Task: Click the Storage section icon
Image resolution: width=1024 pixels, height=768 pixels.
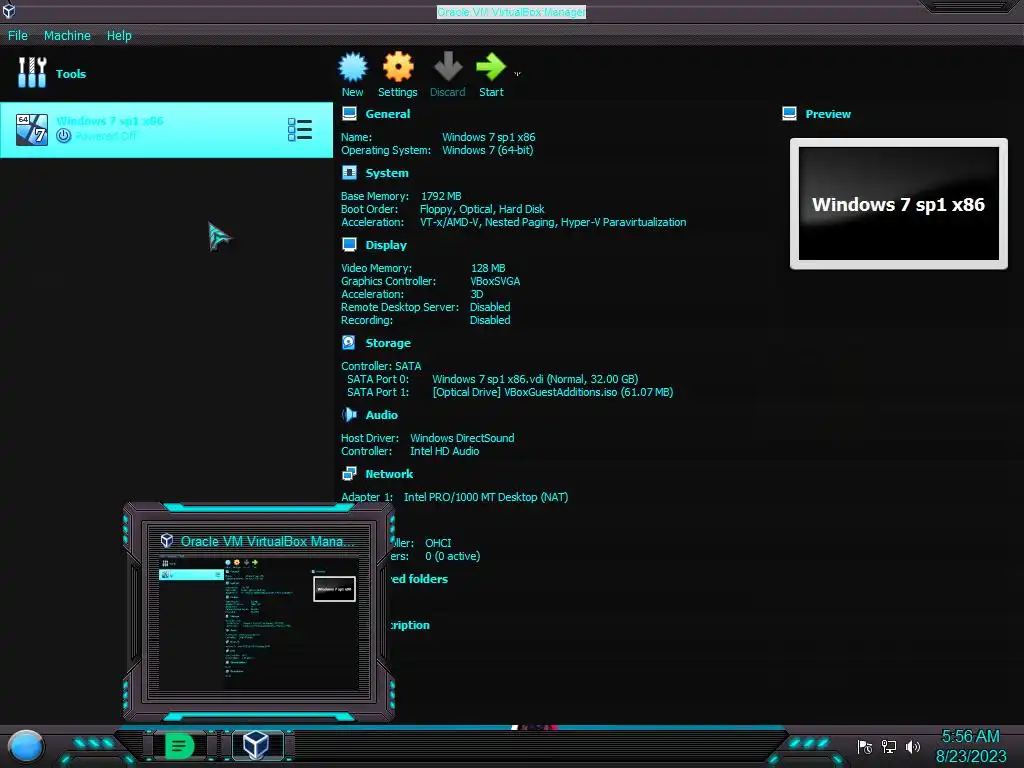Action: click(349, 342)
